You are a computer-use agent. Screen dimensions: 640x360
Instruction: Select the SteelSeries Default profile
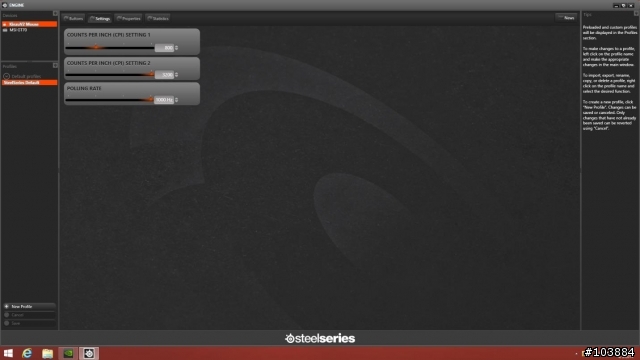(x=29, y=82)
